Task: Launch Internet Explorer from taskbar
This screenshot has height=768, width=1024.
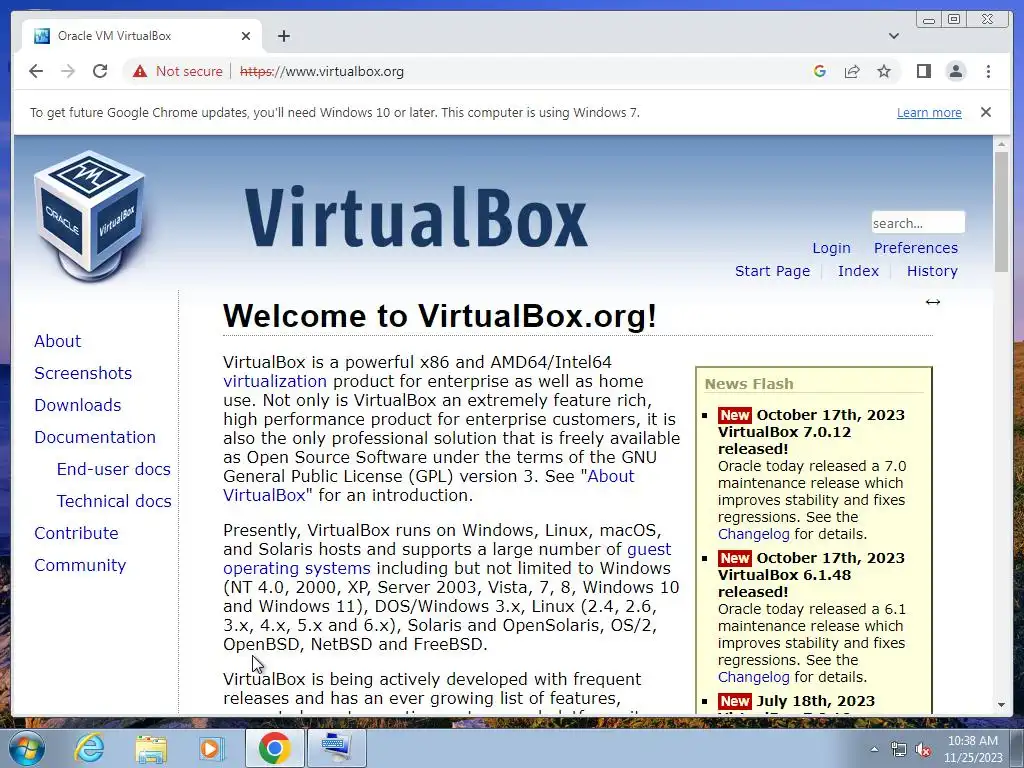Action: point(89,748)
